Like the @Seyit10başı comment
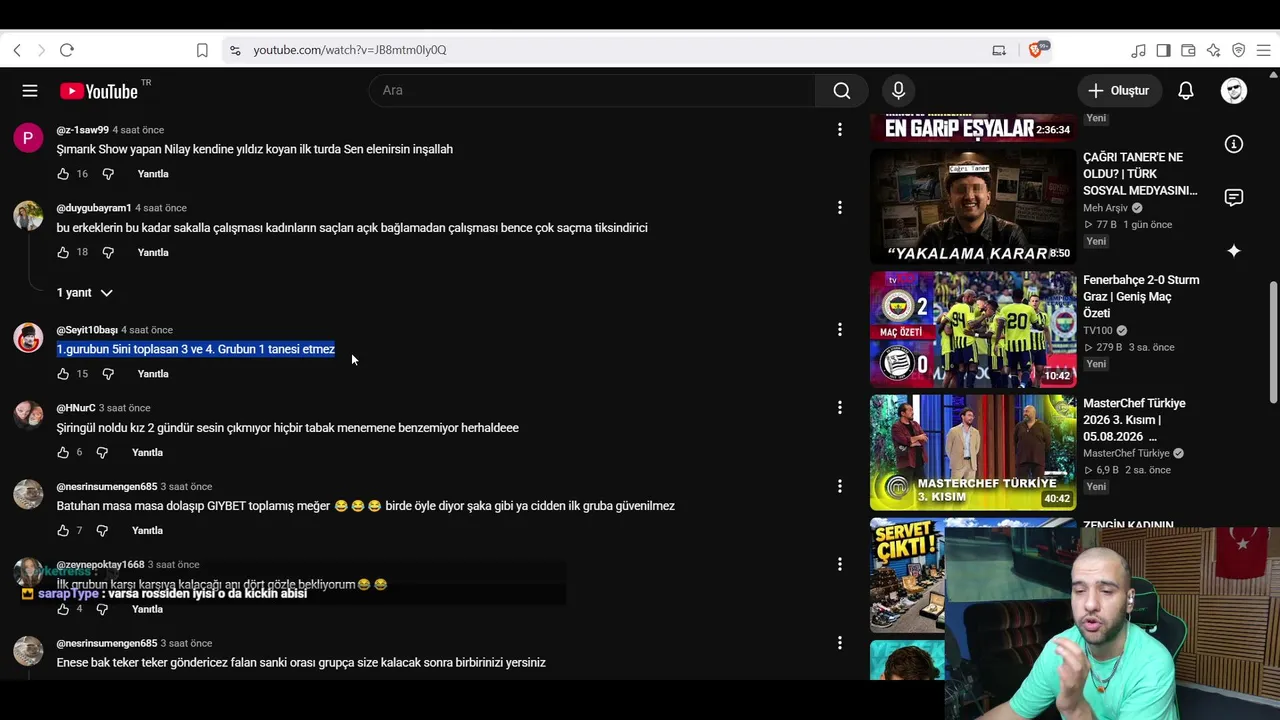This screenshot has height=720, width=1280. pyautogui.click(x=63, y=374)
